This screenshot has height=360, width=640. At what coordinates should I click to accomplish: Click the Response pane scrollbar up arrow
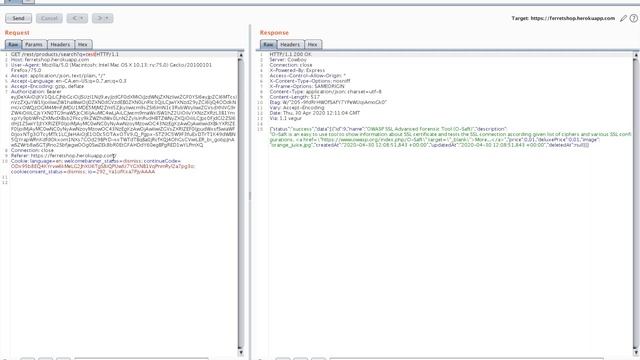point(636,55)
